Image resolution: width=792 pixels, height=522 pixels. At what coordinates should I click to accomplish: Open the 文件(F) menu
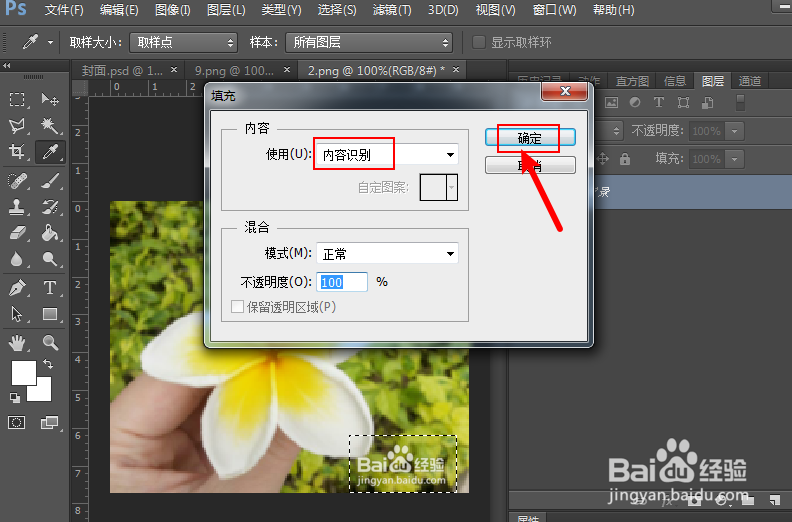pos(64,10)
